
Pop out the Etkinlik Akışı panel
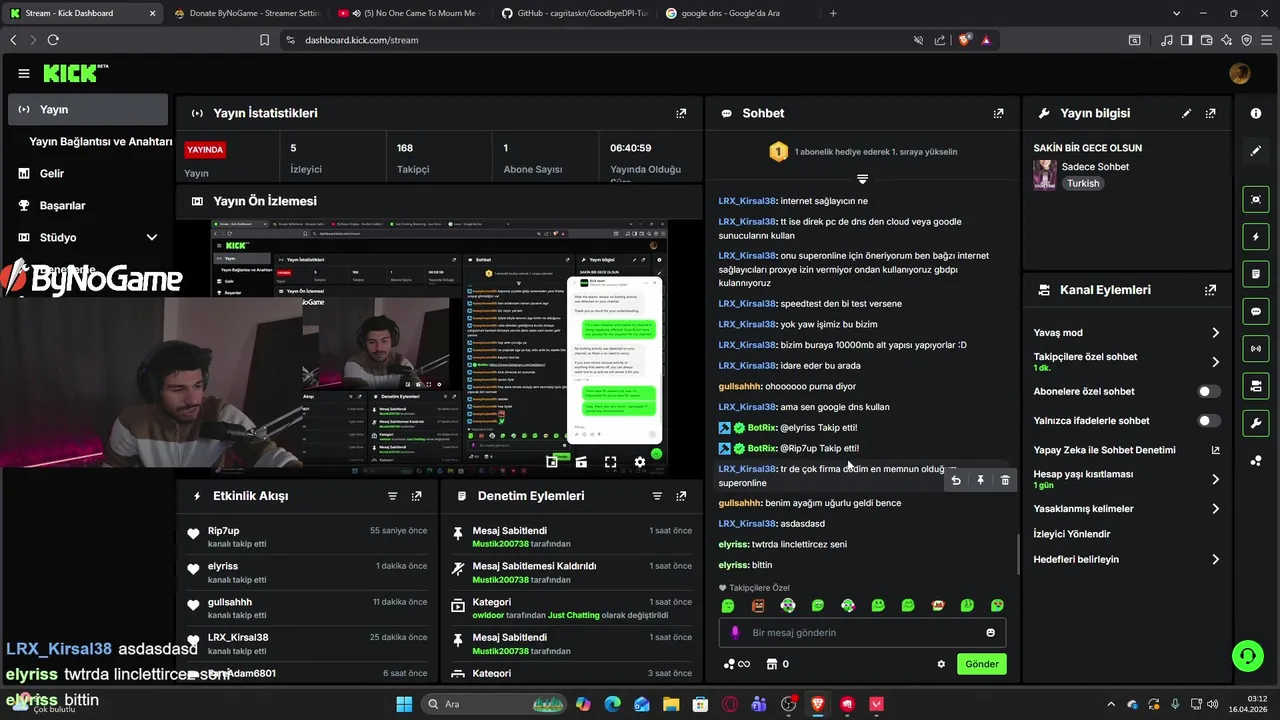click(416, 496)
